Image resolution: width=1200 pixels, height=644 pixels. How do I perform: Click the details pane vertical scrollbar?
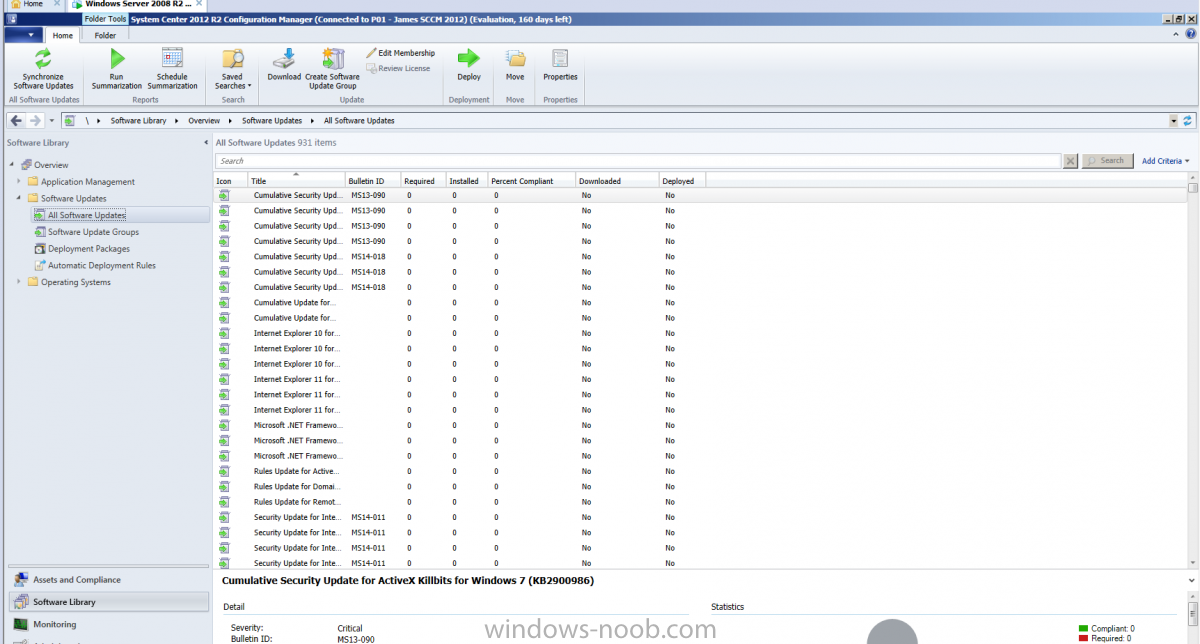(1193, 620)
